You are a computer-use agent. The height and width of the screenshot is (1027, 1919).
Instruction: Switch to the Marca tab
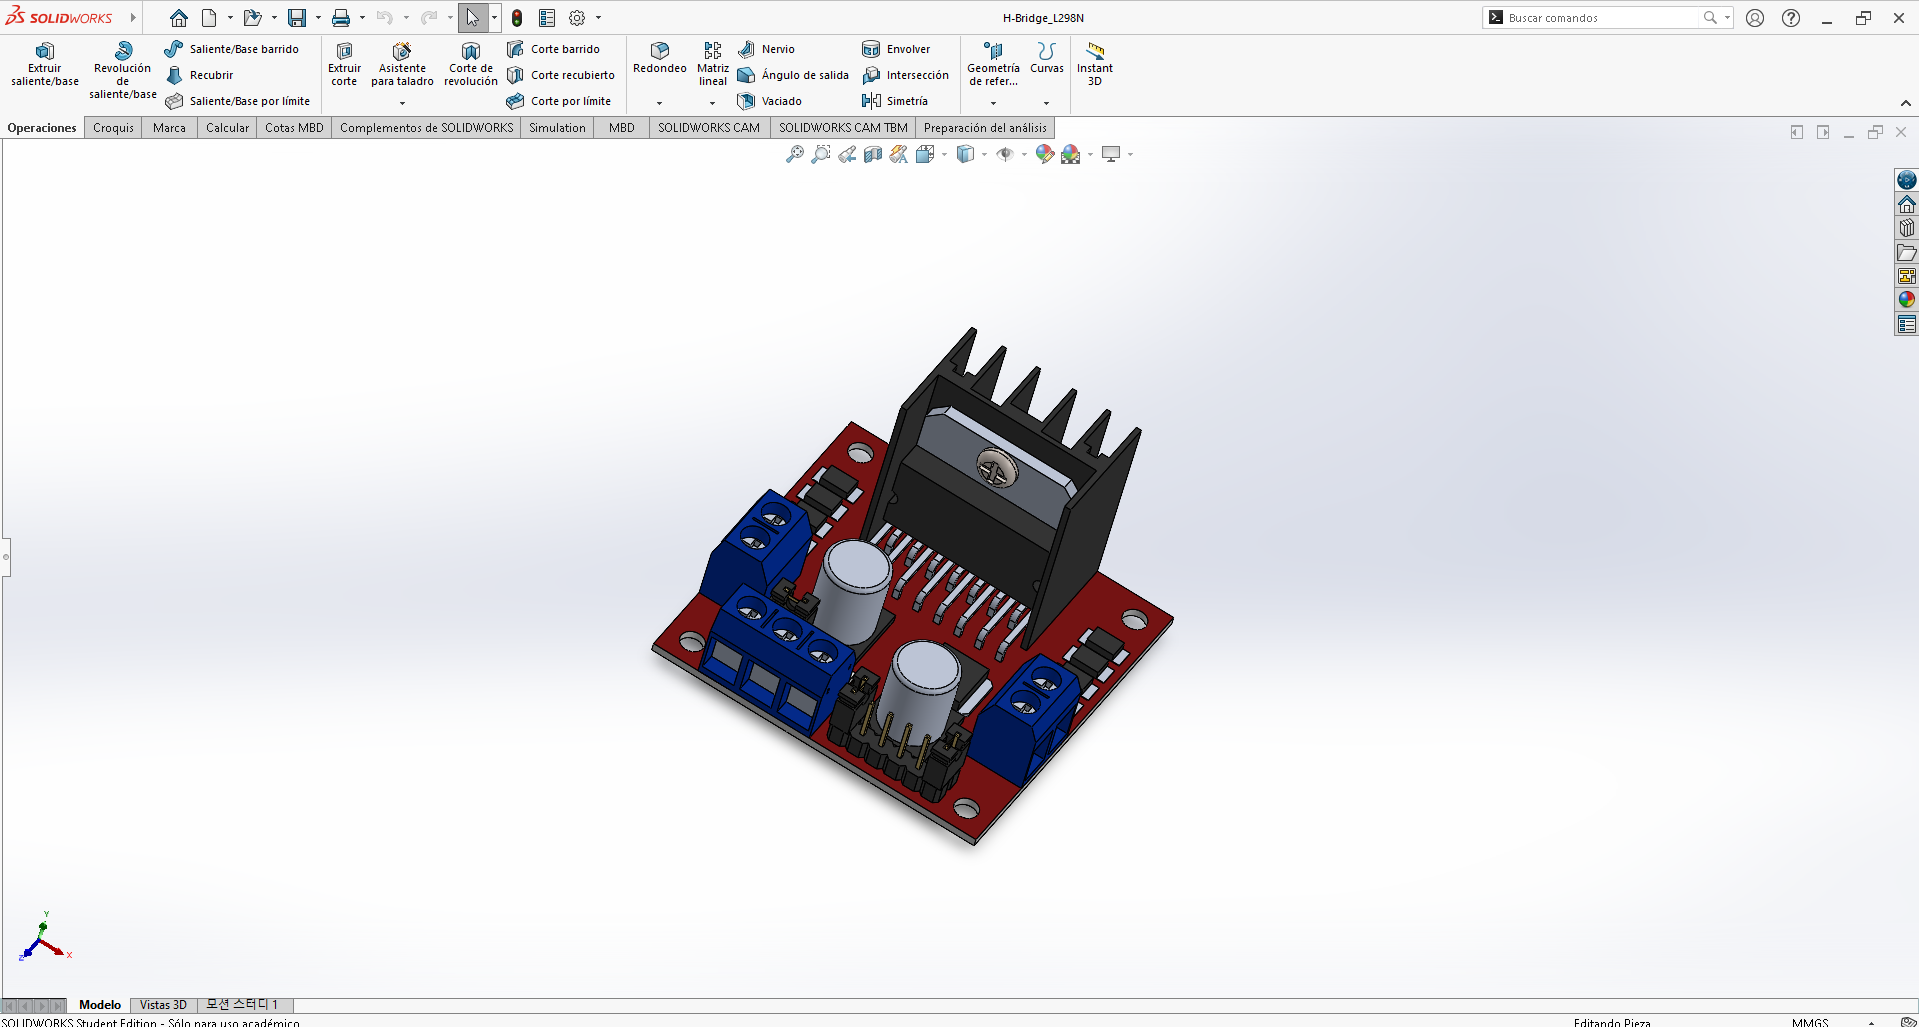(169, 128)
